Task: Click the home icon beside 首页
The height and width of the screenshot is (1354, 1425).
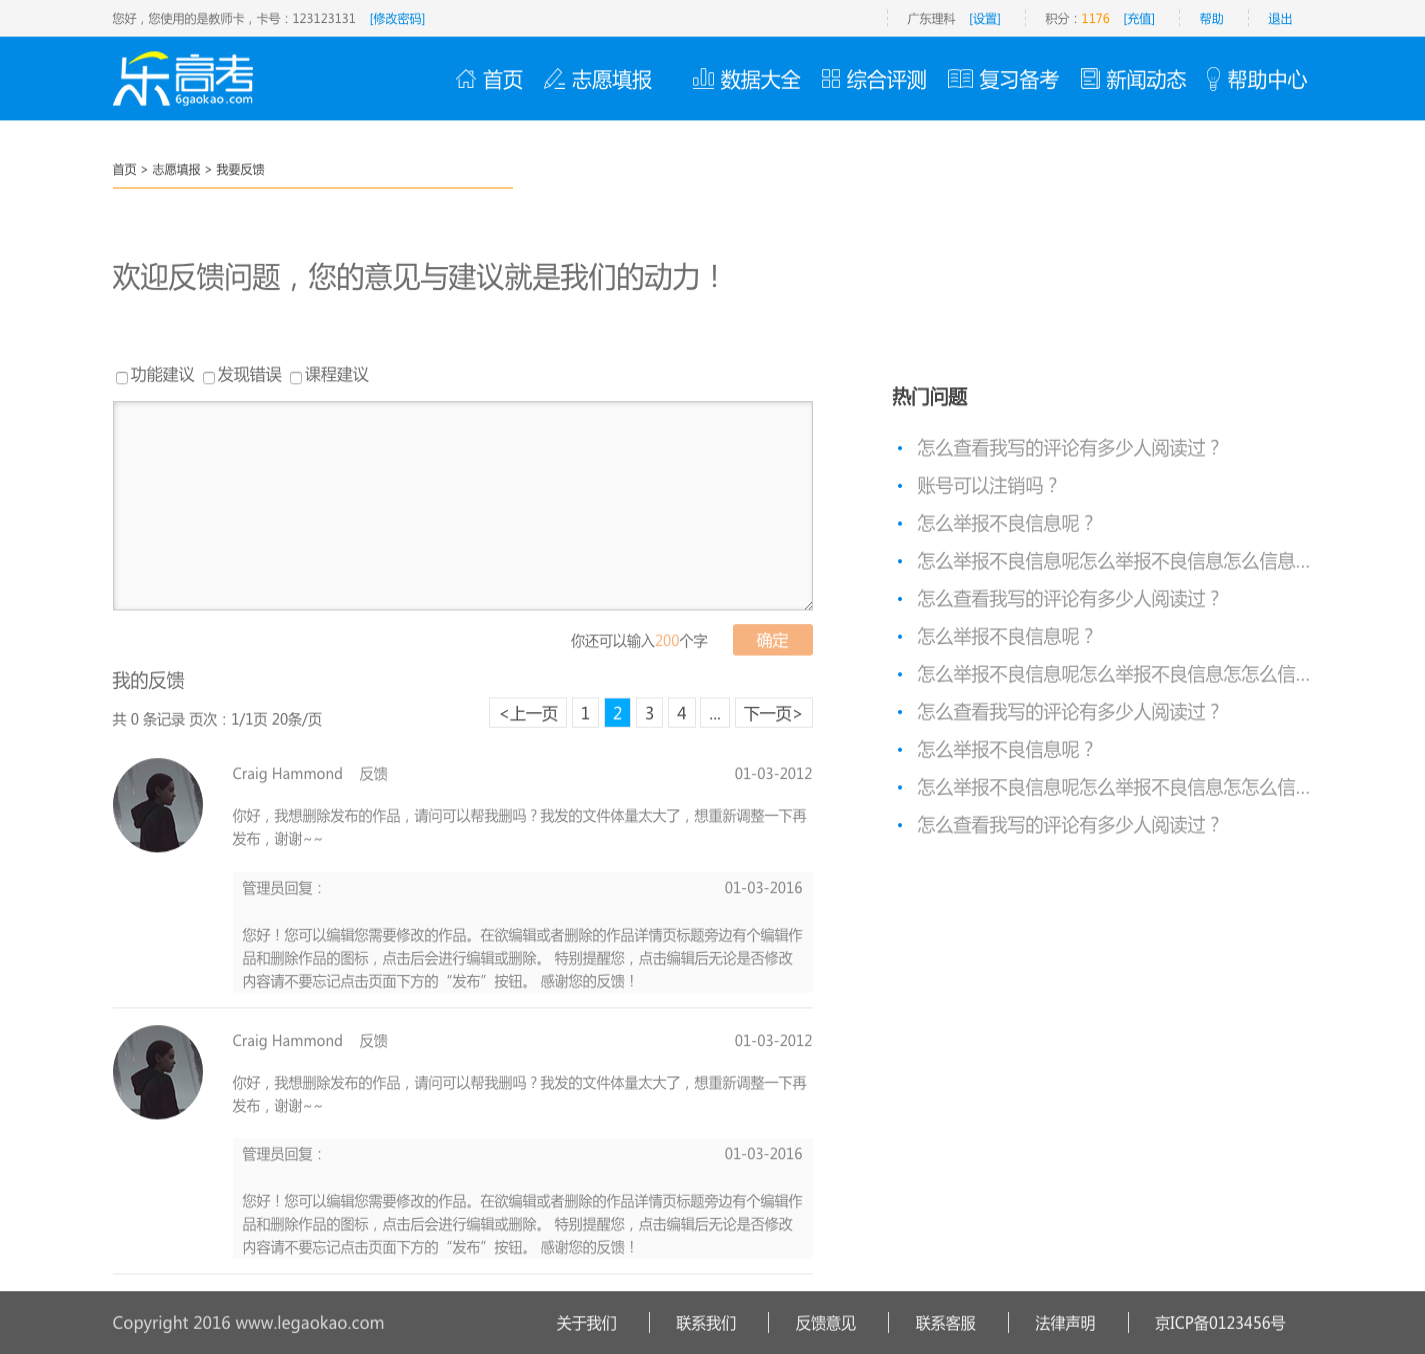Action: click(x=465, y=79)
